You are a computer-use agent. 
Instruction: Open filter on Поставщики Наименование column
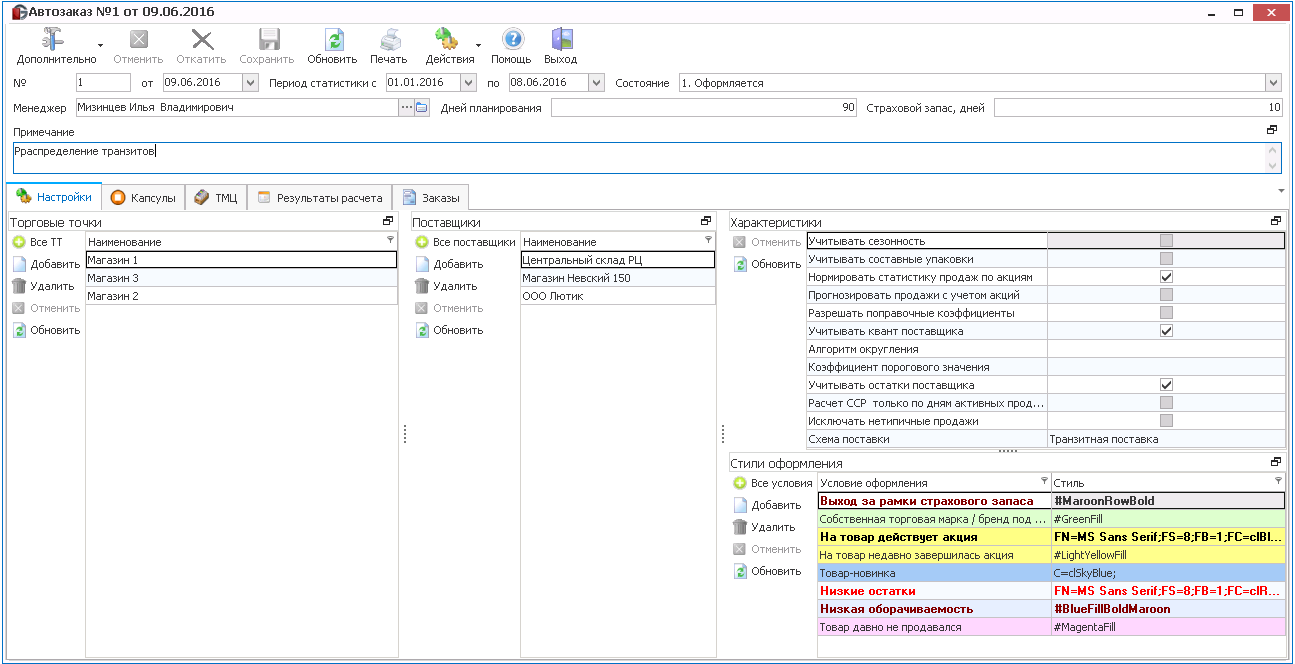(x=708, y=241)
